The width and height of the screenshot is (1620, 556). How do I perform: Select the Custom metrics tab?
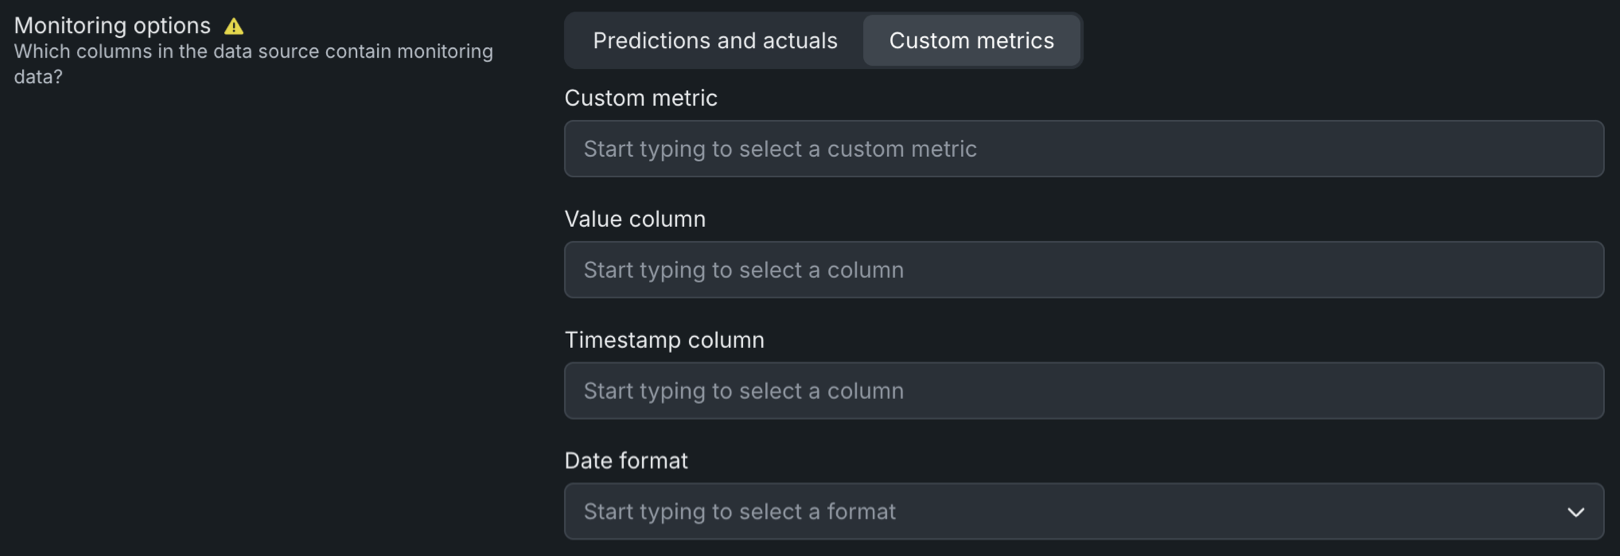pyautogui.click(x=971, y=41)
